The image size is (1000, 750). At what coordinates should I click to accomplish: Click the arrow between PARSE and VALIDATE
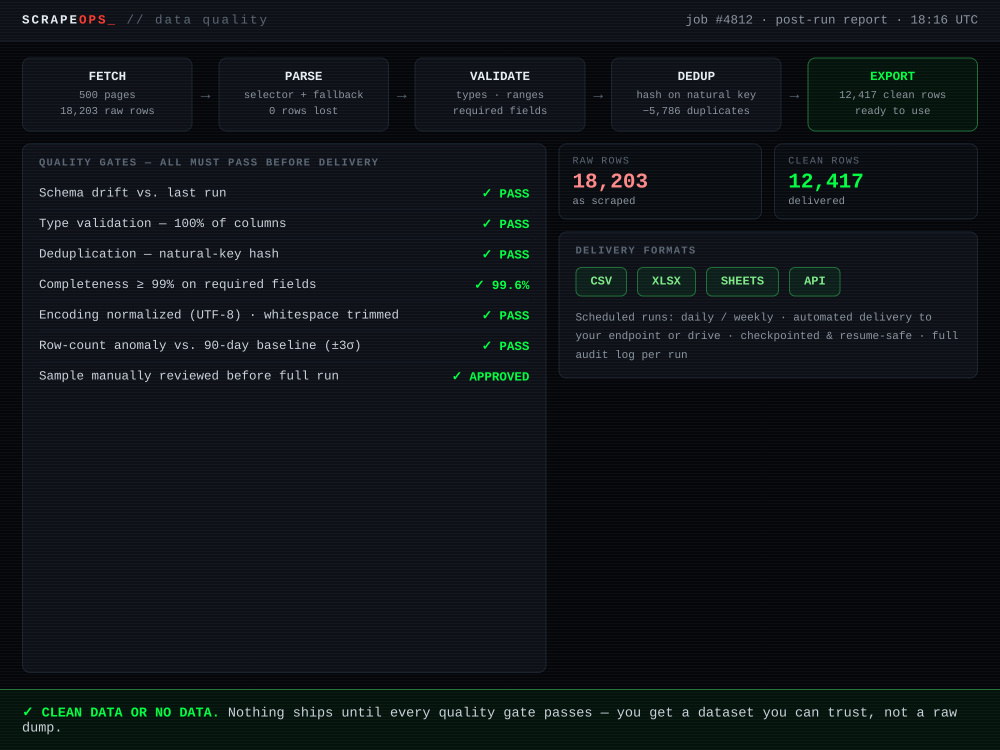[402, 96]
